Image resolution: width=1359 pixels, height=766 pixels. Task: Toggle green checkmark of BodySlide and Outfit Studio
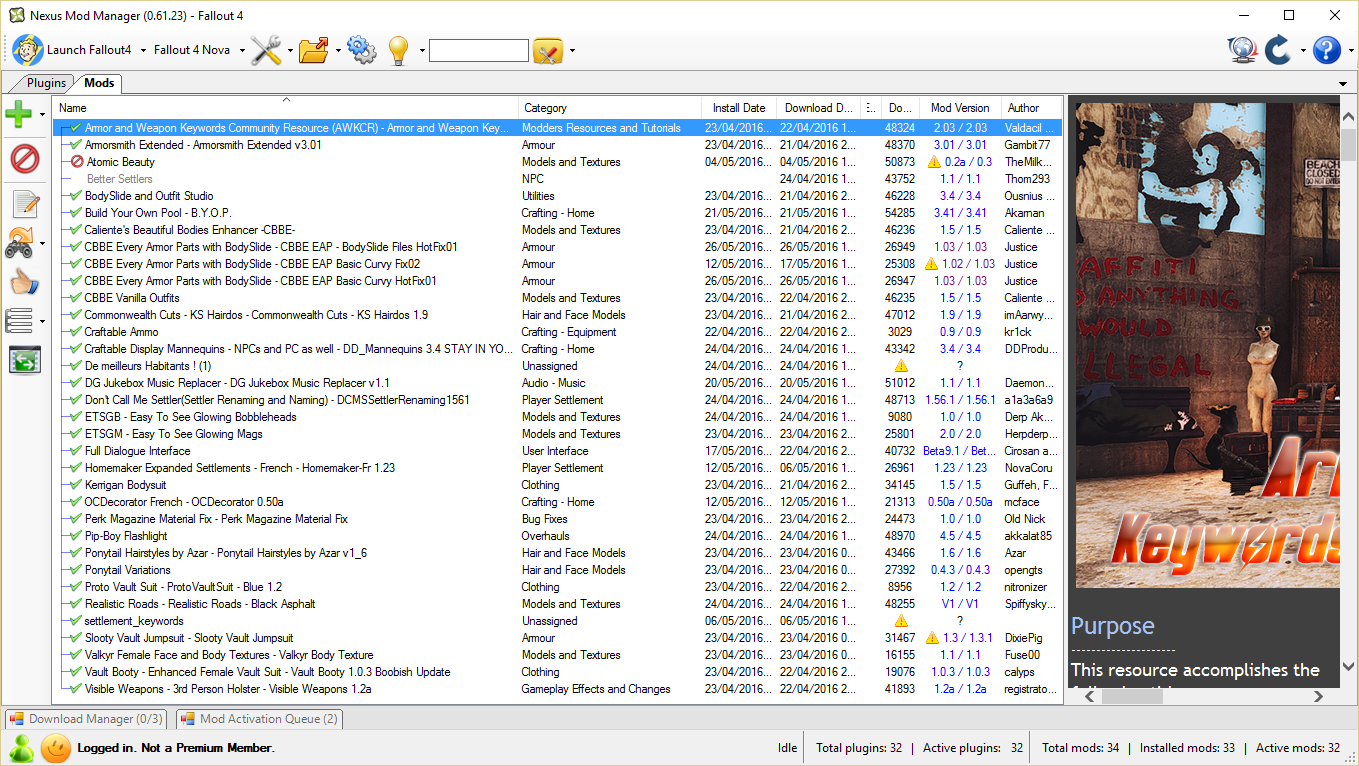tap(76, 196)
